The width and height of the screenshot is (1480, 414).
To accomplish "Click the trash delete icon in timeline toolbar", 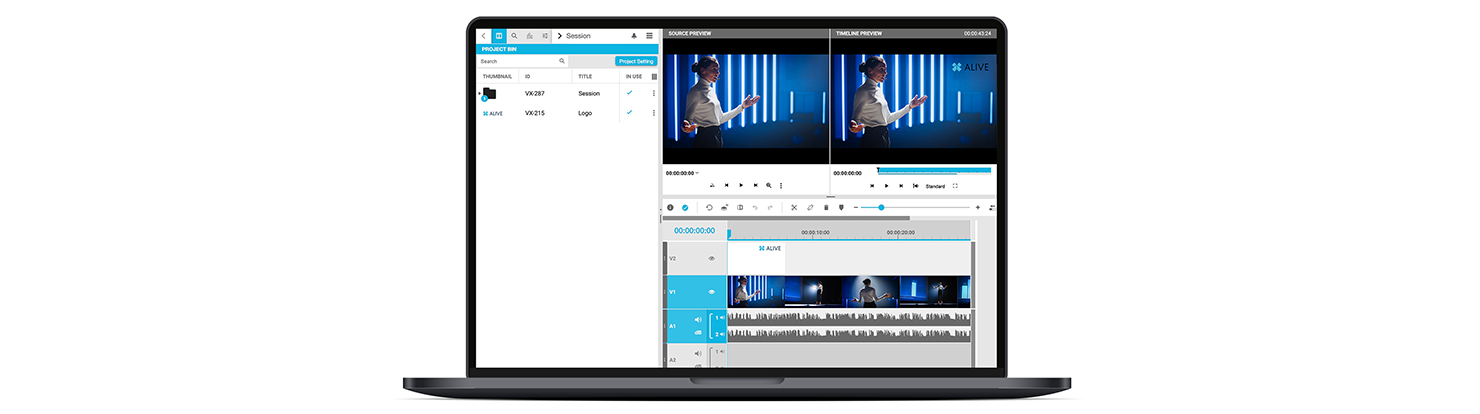I will 826,207.
